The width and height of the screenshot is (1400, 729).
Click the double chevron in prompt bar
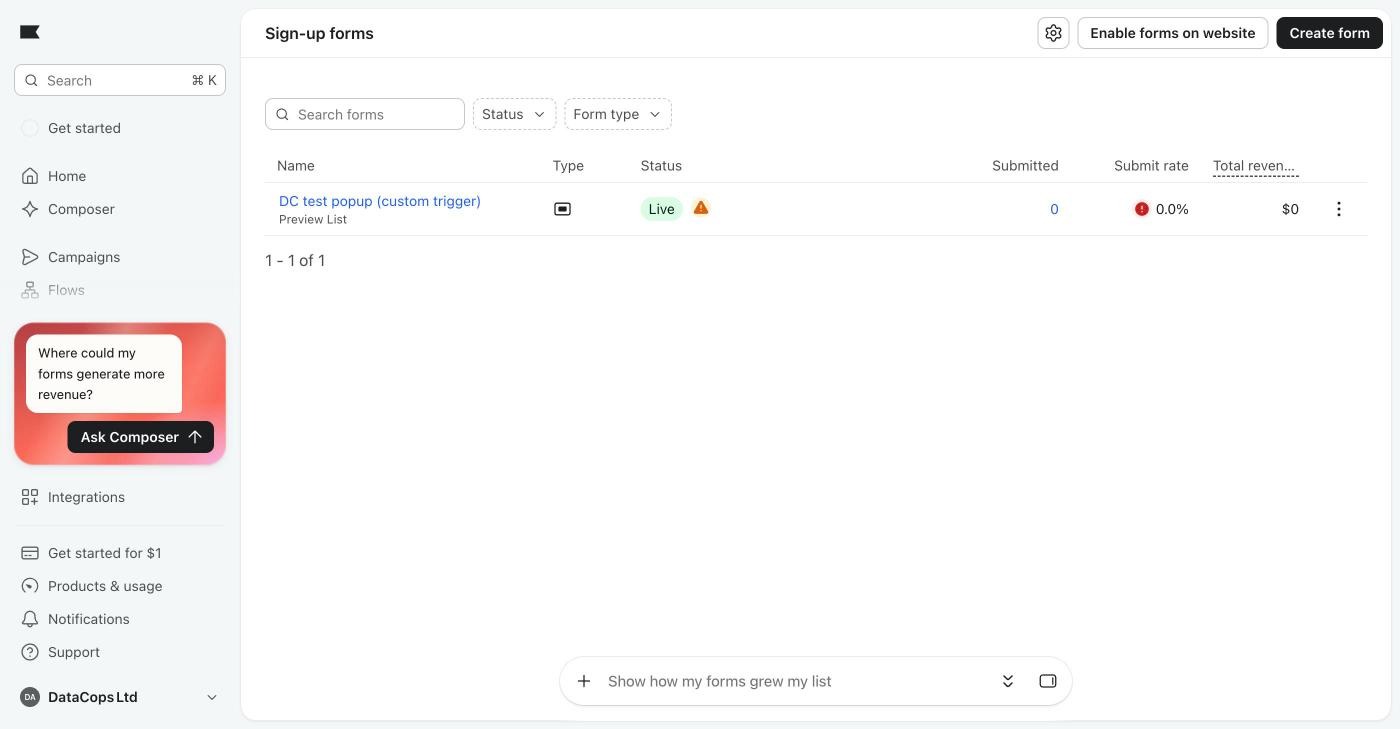coord(1008,681)
